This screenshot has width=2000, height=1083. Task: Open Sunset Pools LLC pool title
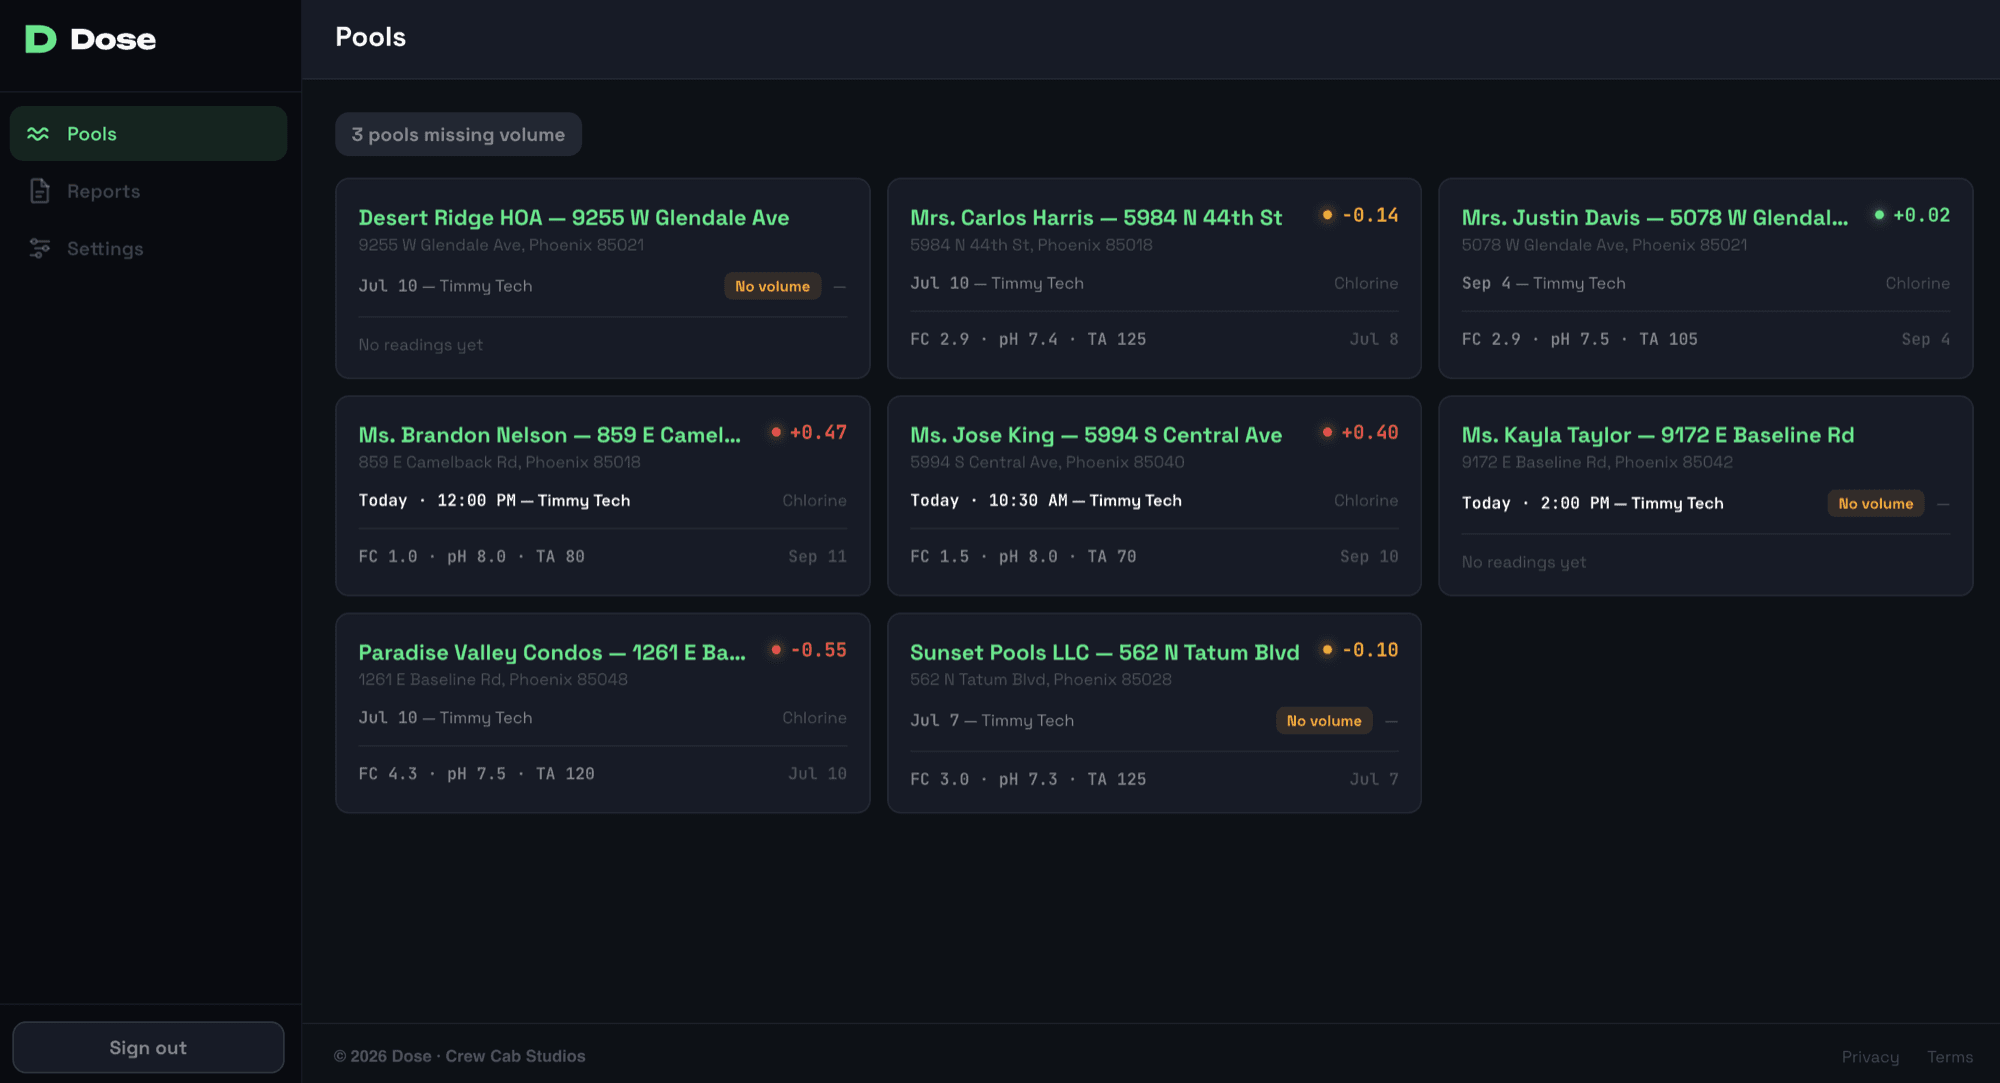(1105, 652)
